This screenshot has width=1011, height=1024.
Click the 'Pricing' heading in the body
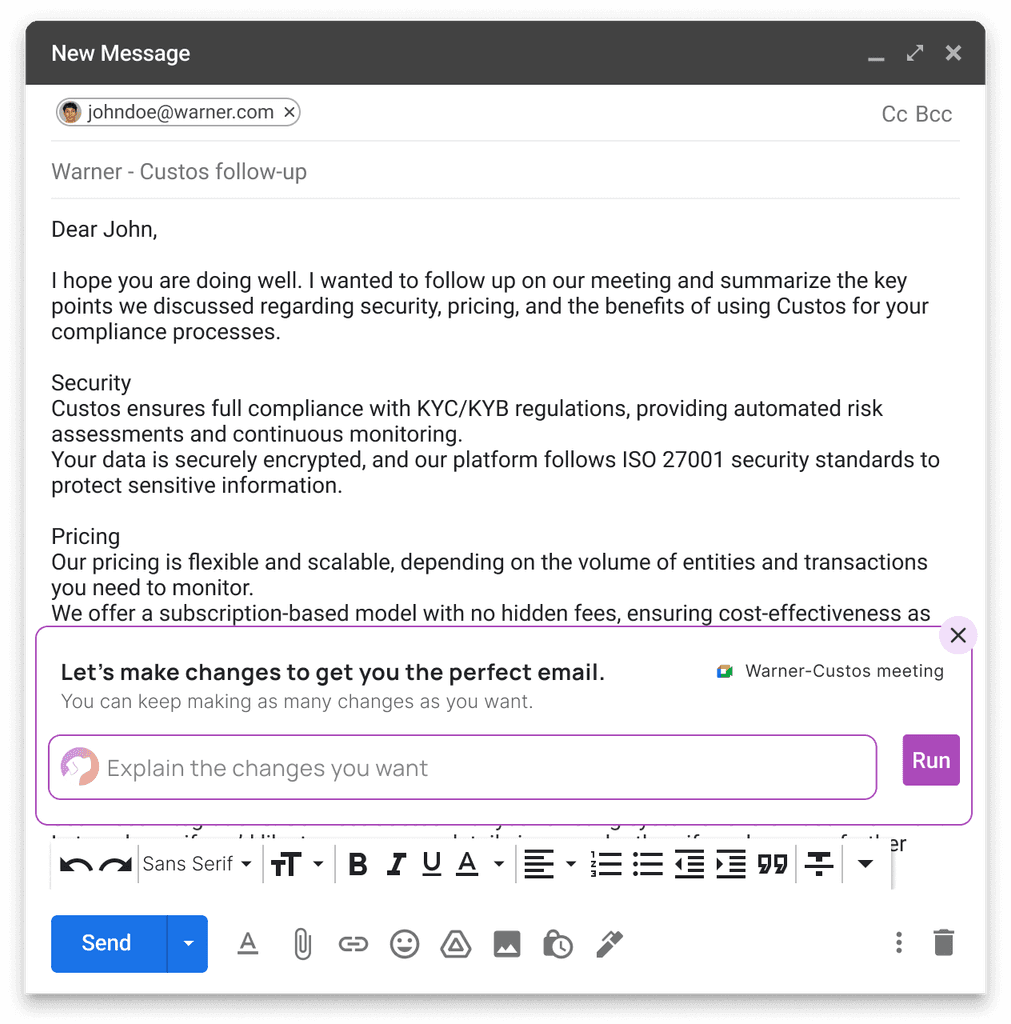point(86,536)
